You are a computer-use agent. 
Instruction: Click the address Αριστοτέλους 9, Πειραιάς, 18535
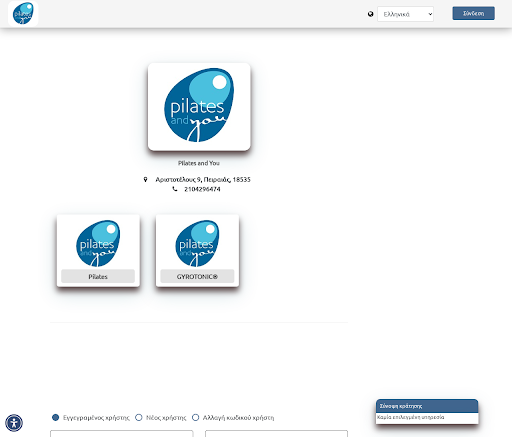pyautogui.click(x=203, y=179)
